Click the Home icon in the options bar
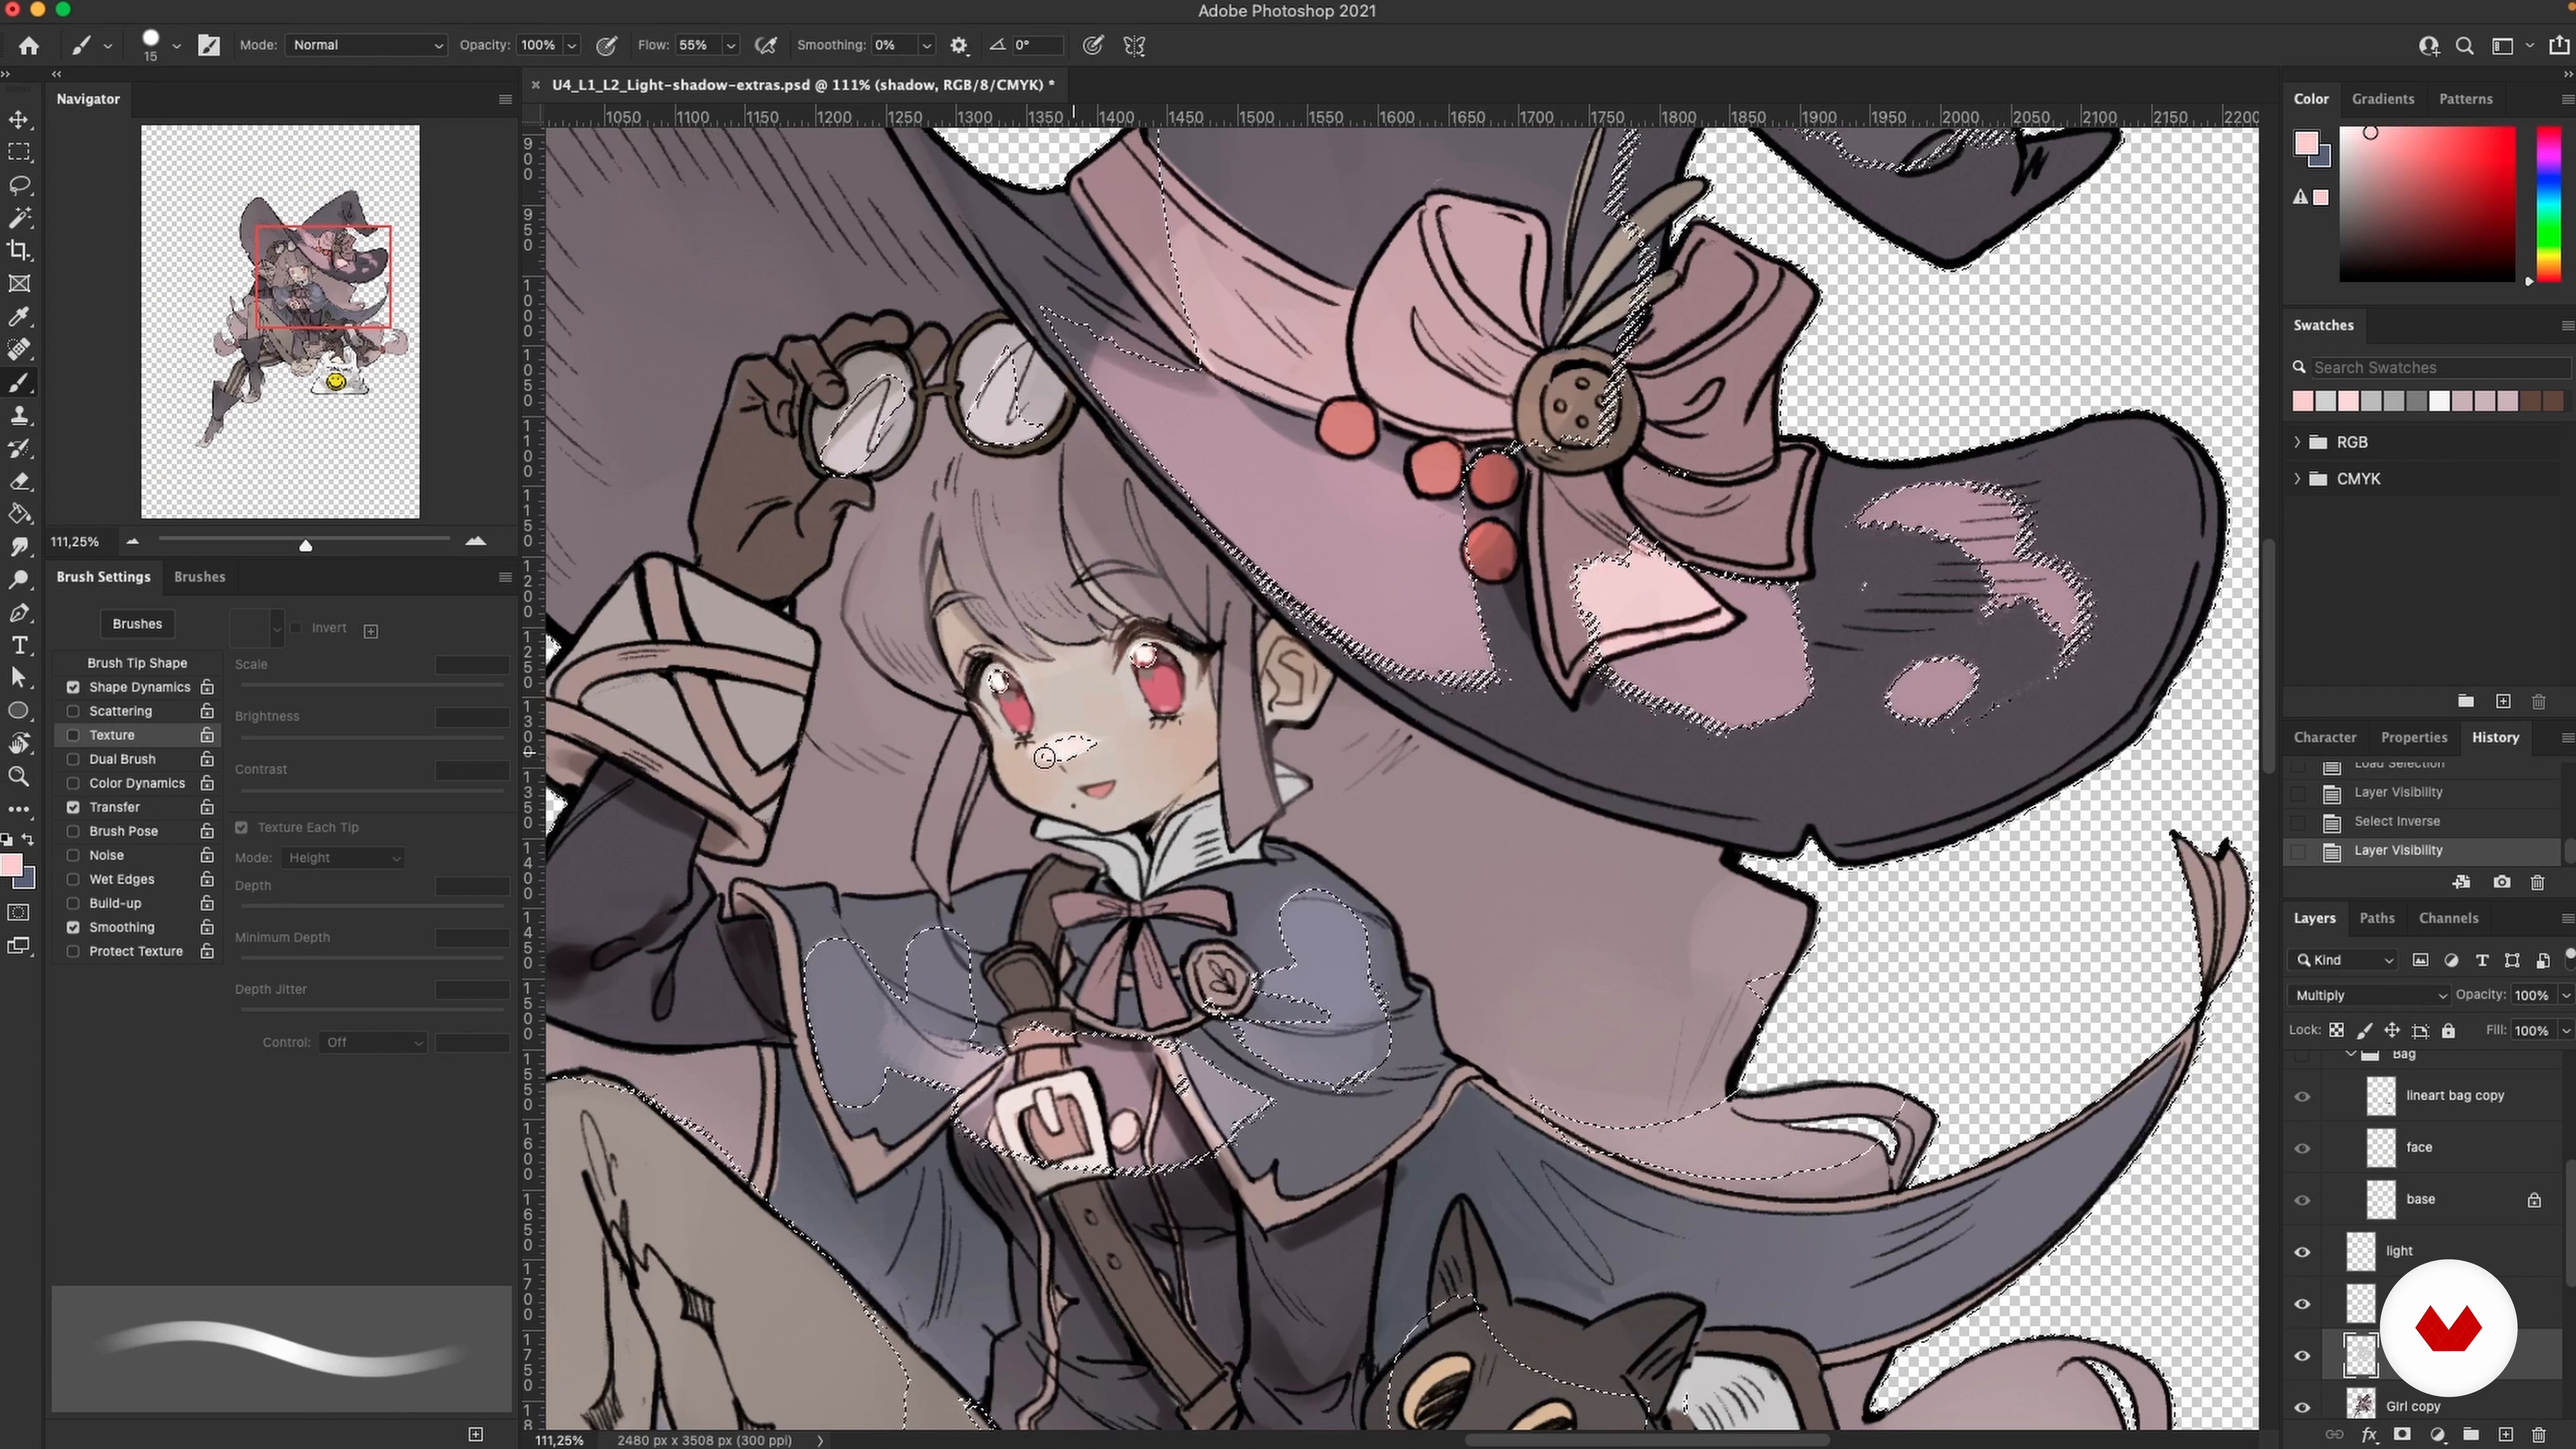Image resolution: width=2576 pixels, height=1449 pixels. point(29,45)
